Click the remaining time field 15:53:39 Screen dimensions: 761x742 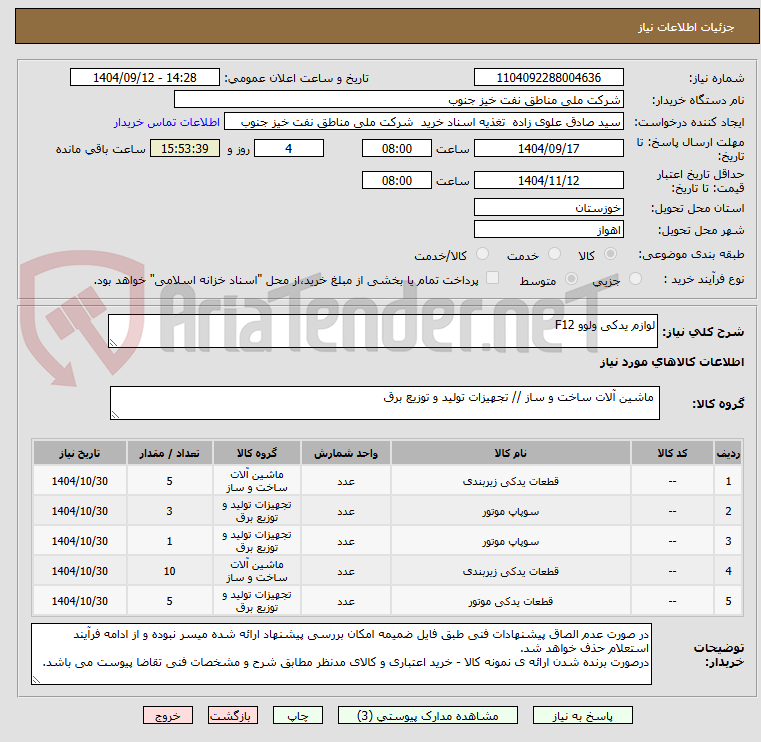tap(185, 148)
